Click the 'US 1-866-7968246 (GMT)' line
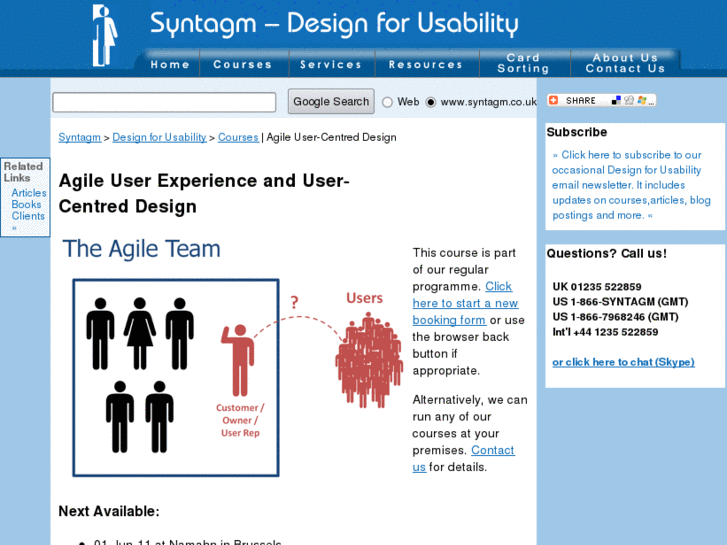 point(615,317)
